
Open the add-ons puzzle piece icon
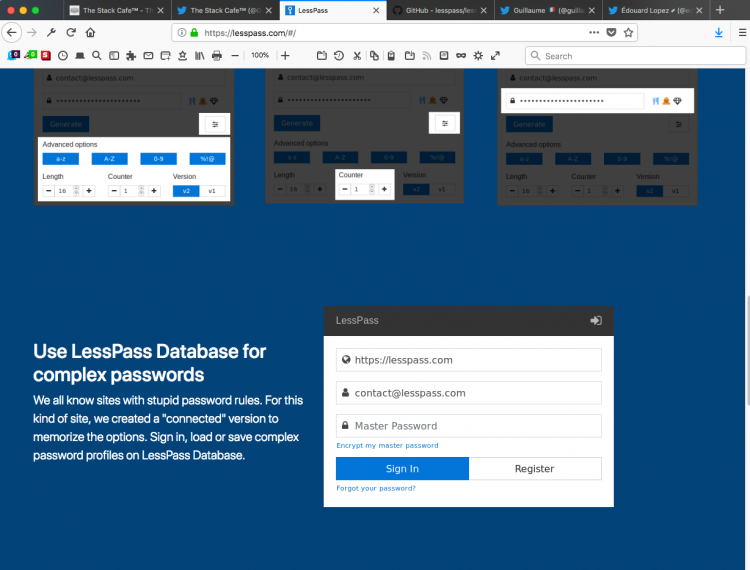click(131, 56)
